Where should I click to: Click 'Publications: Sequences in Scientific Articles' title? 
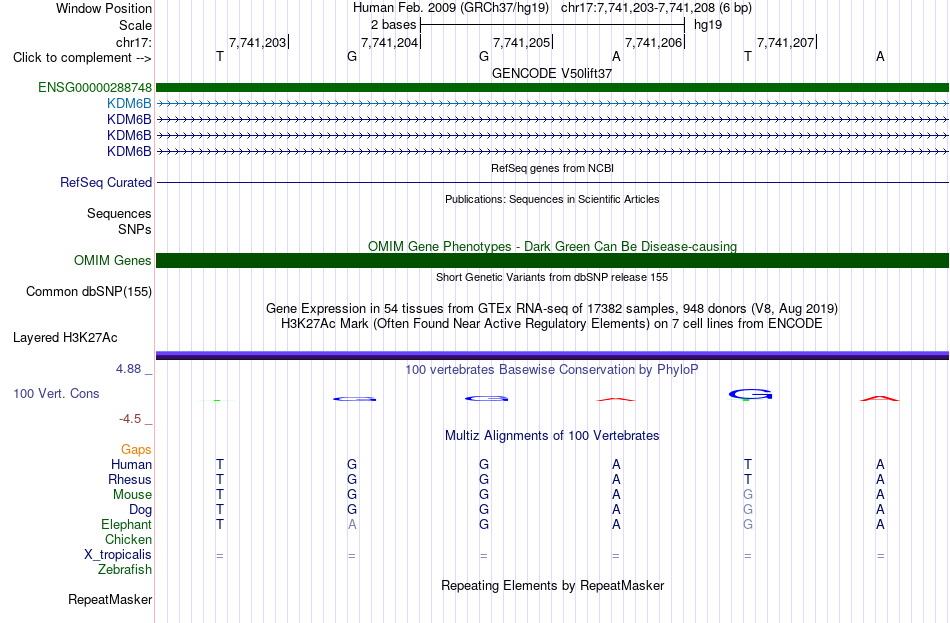click(x=552, y=199)
